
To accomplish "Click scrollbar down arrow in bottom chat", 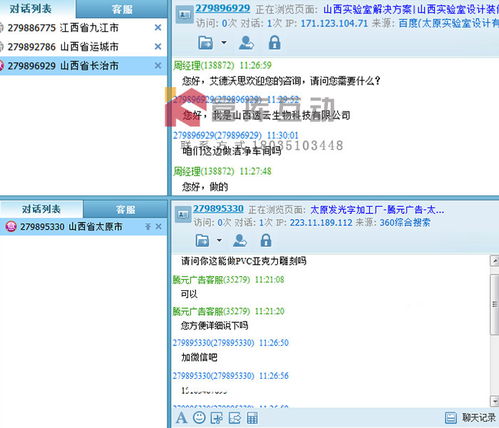I will pos(494,400).
